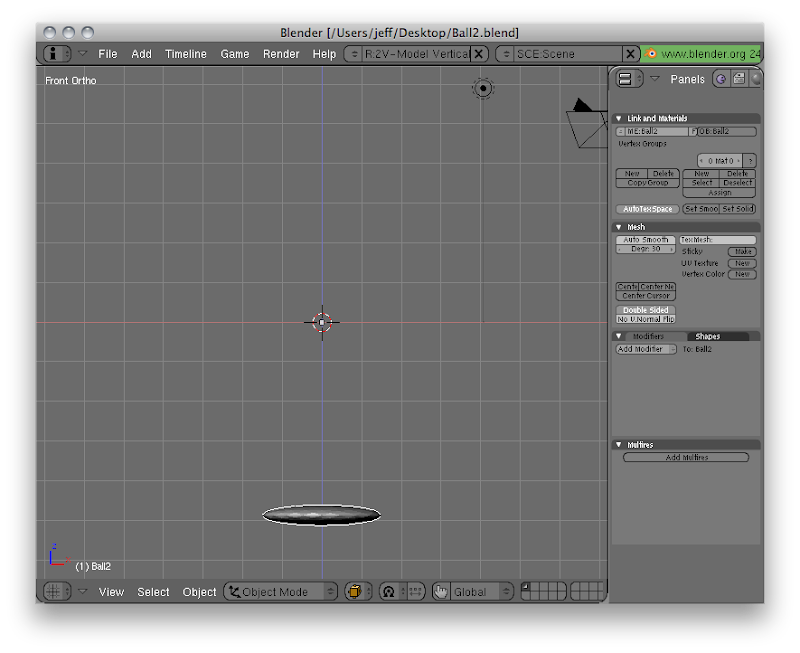Click the Buttons window type icon

click(625, 79)
